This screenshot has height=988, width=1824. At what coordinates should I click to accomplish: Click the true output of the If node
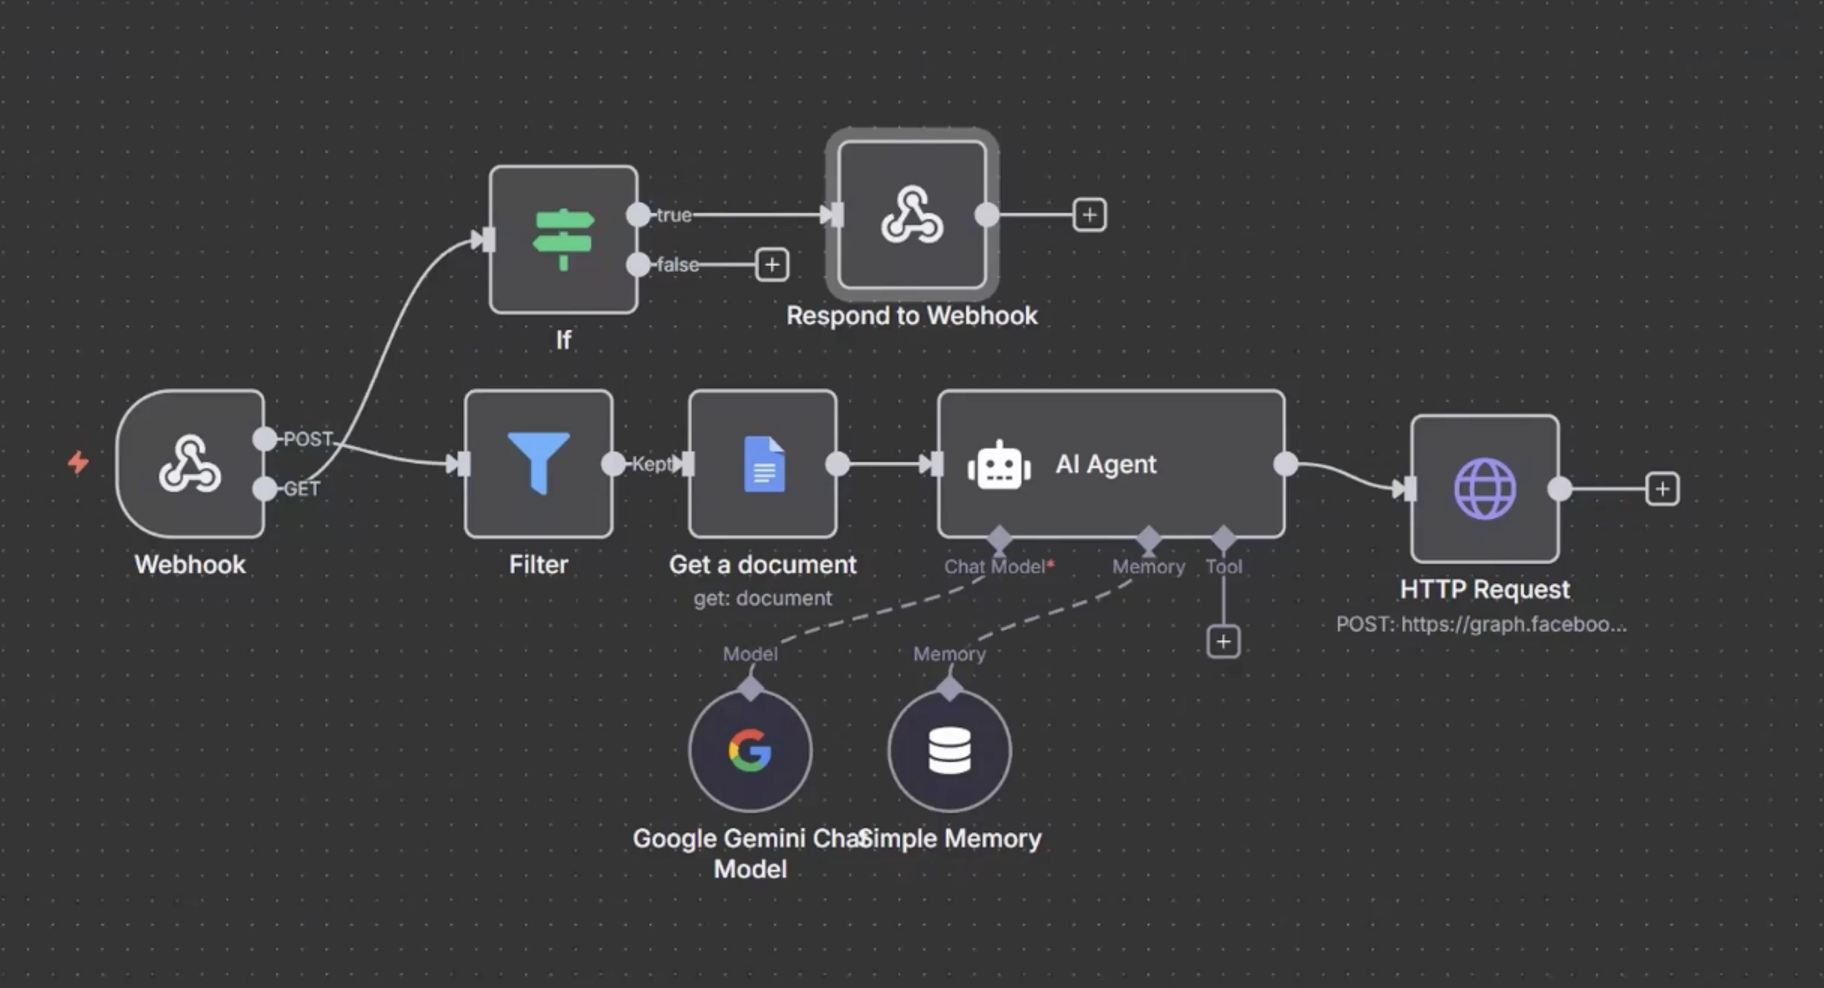(637, 214)
